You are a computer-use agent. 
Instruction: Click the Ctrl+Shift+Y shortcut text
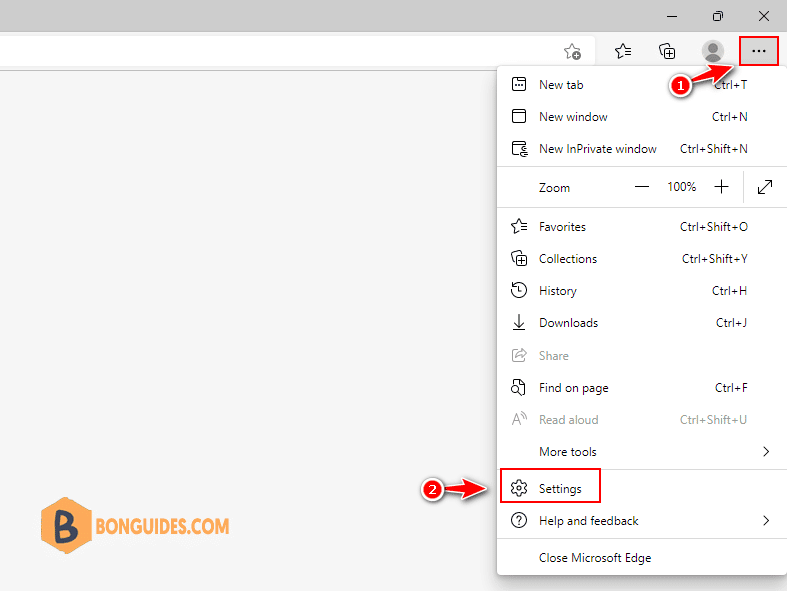(x=715, y=259)
